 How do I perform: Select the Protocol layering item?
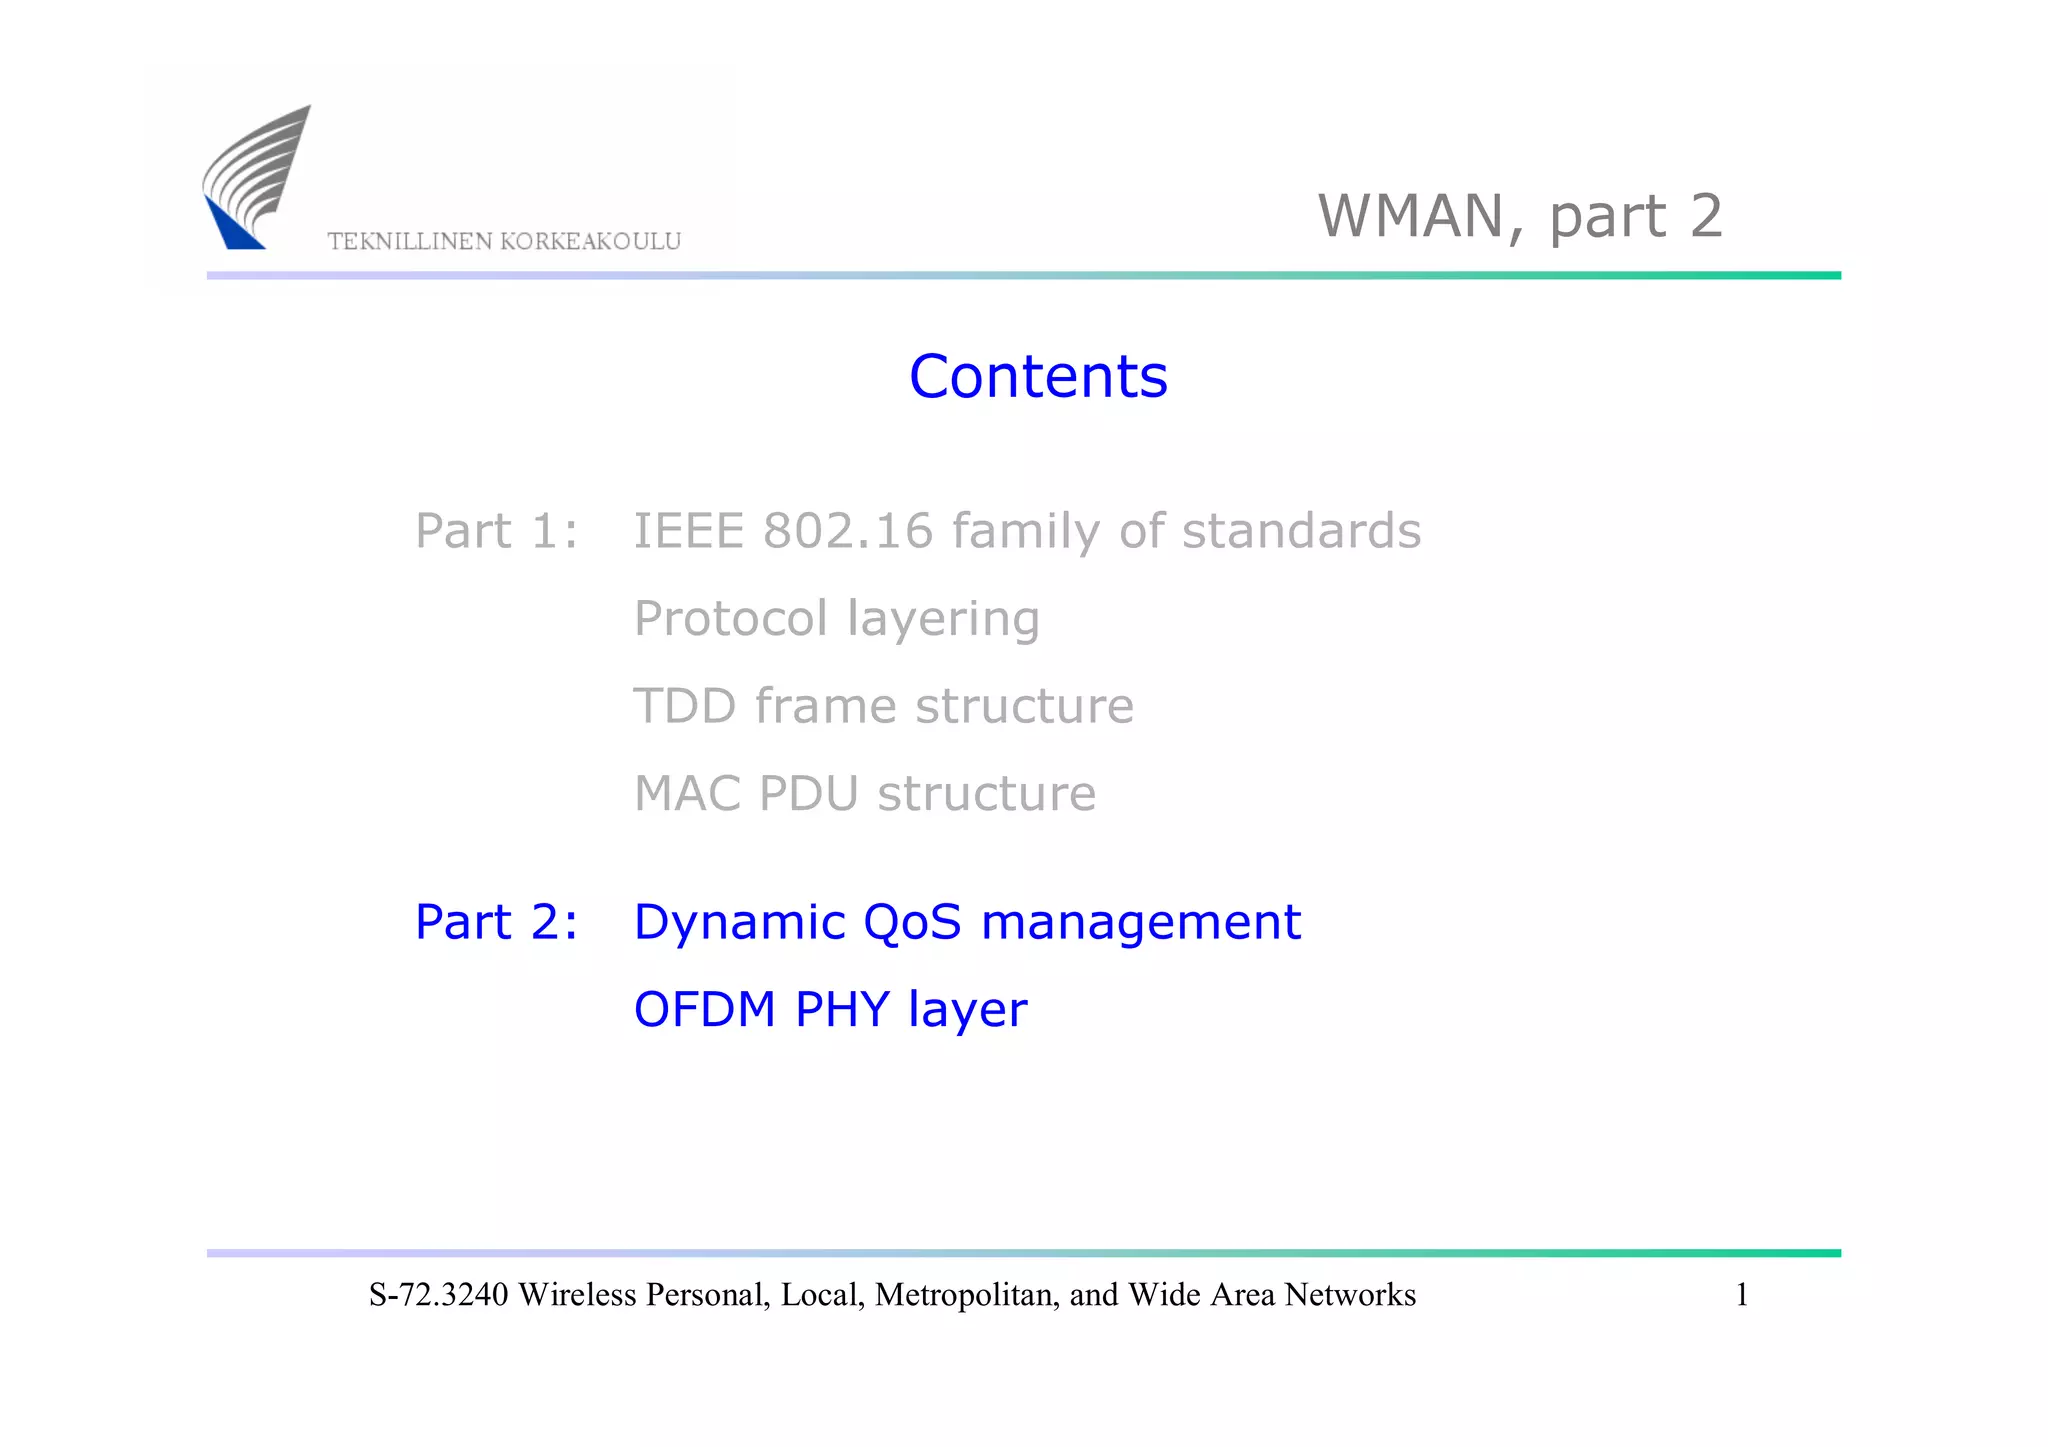837,619
